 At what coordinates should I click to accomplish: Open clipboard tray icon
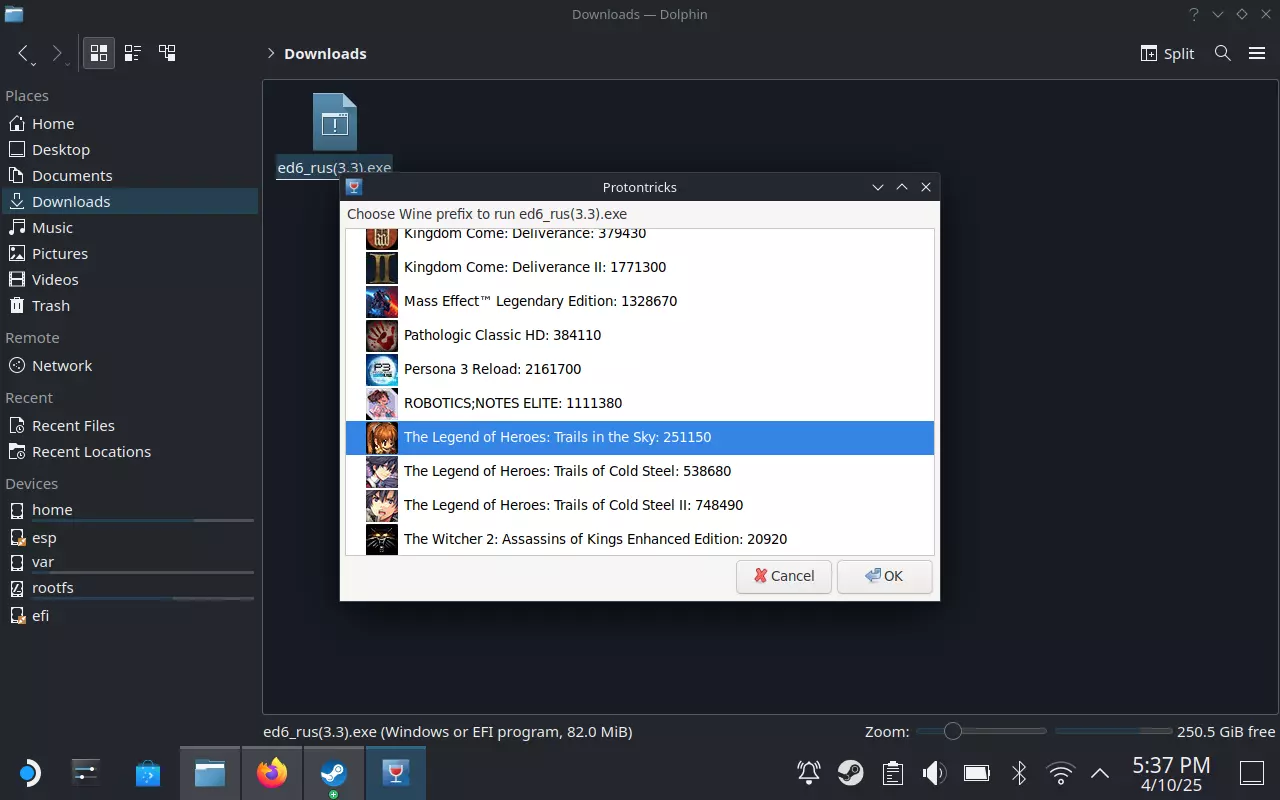coord(893,772)
